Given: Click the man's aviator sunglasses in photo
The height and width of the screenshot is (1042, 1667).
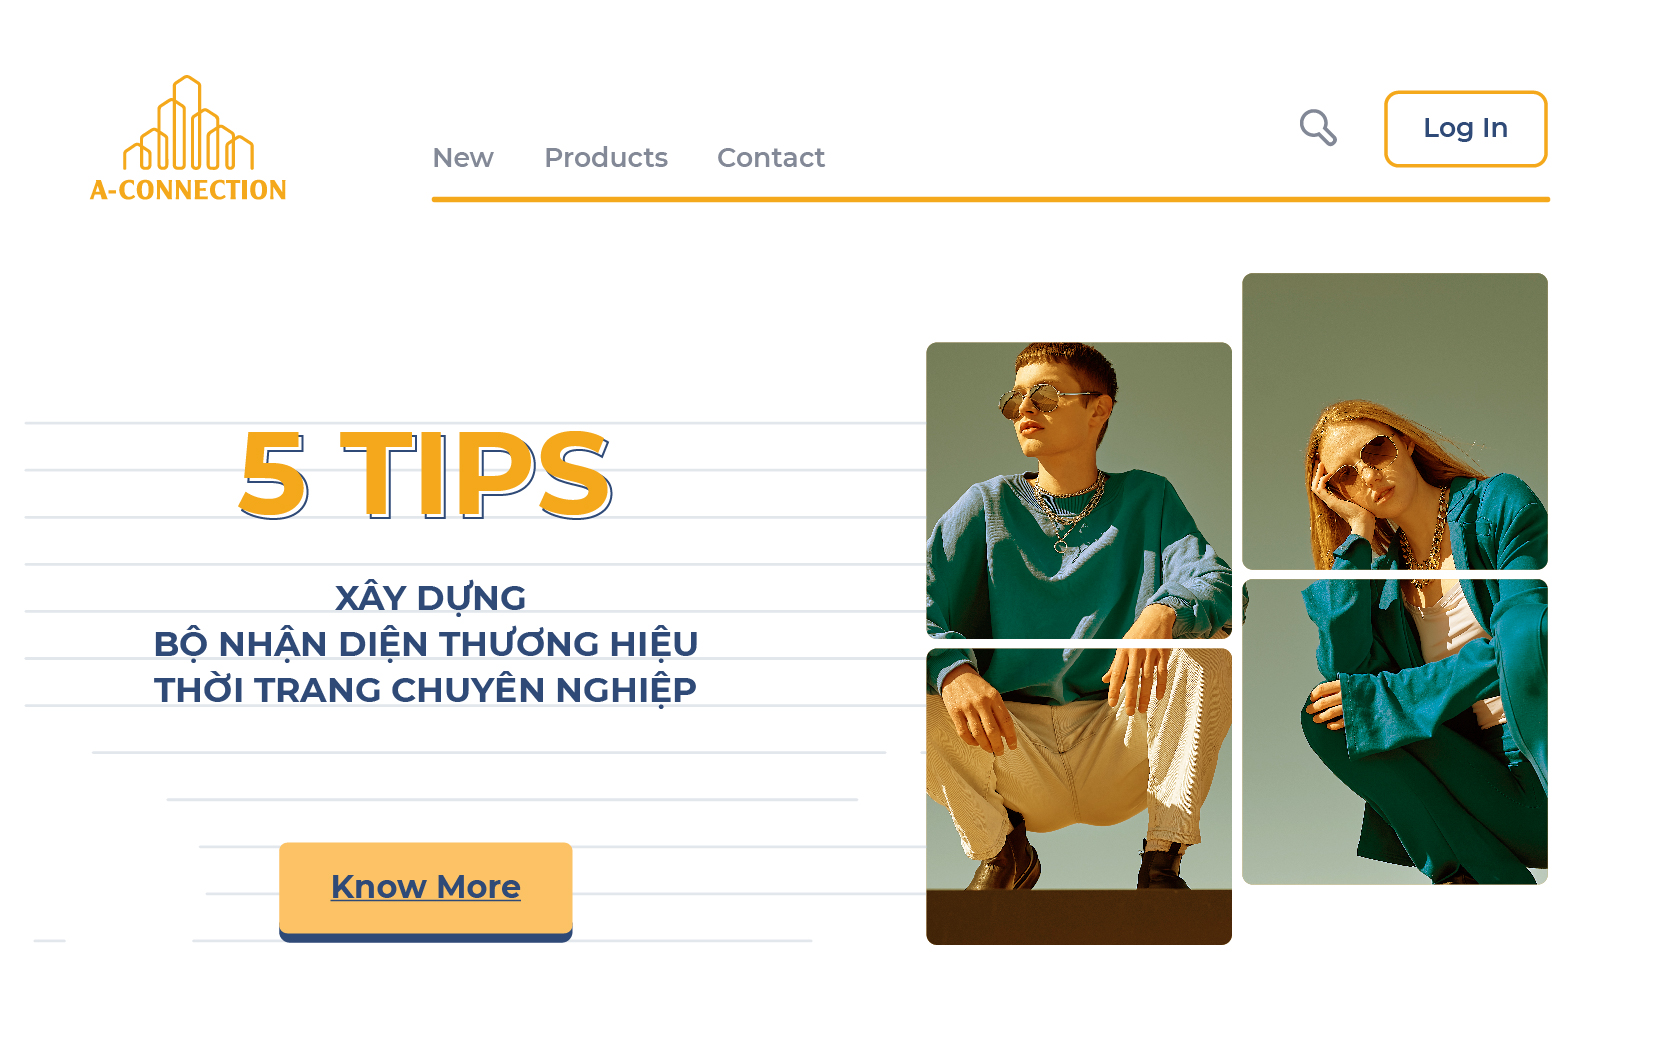Looking at the screenshot, I should click(x=1046, y=401).
